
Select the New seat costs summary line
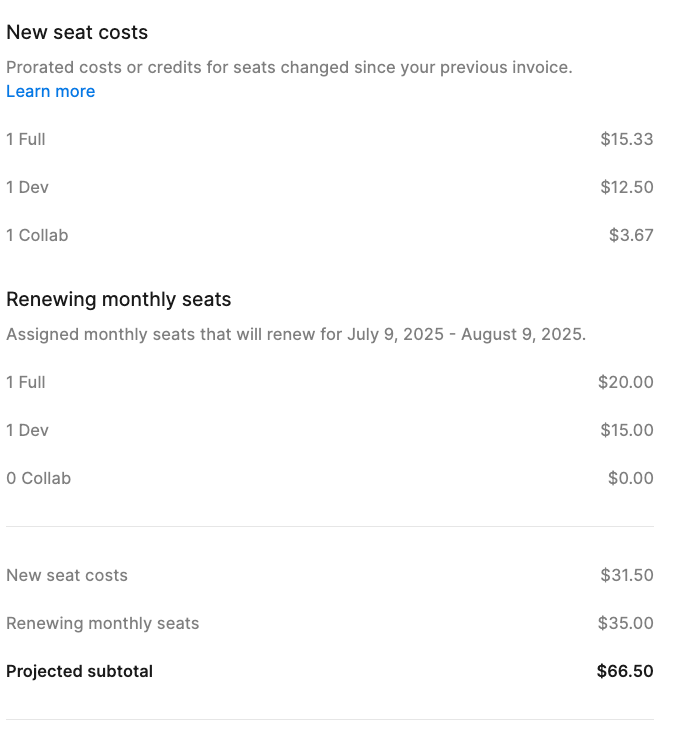pos(330,576)
